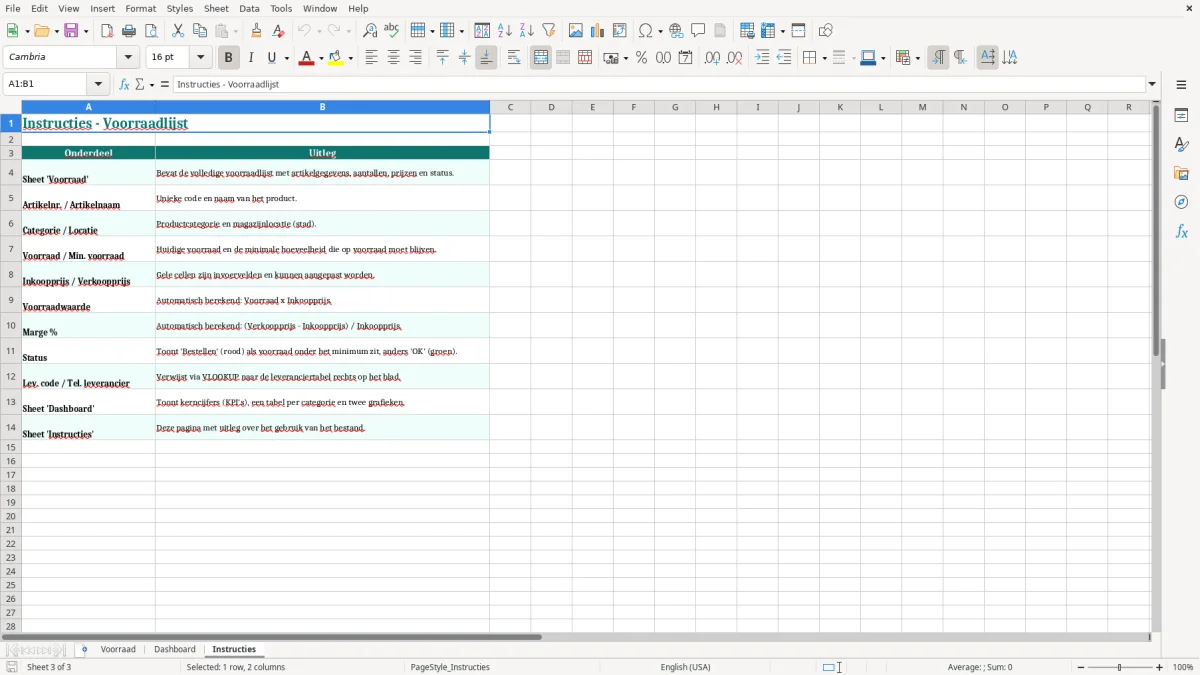The image size is (1200, 675).
Task: Click column header C
Action: pyautogui.click(x=510, y=107)
